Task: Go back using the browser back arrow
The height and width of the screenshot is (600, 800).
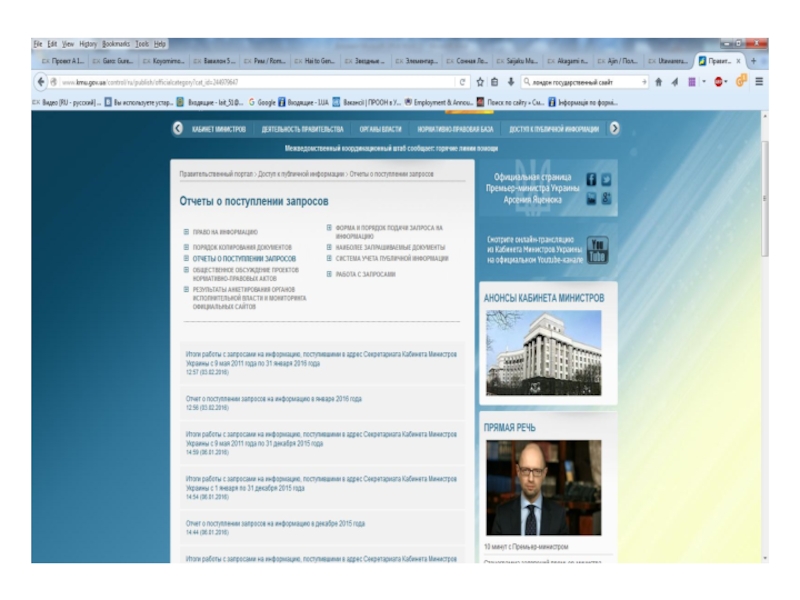Action: coord(41,82)
